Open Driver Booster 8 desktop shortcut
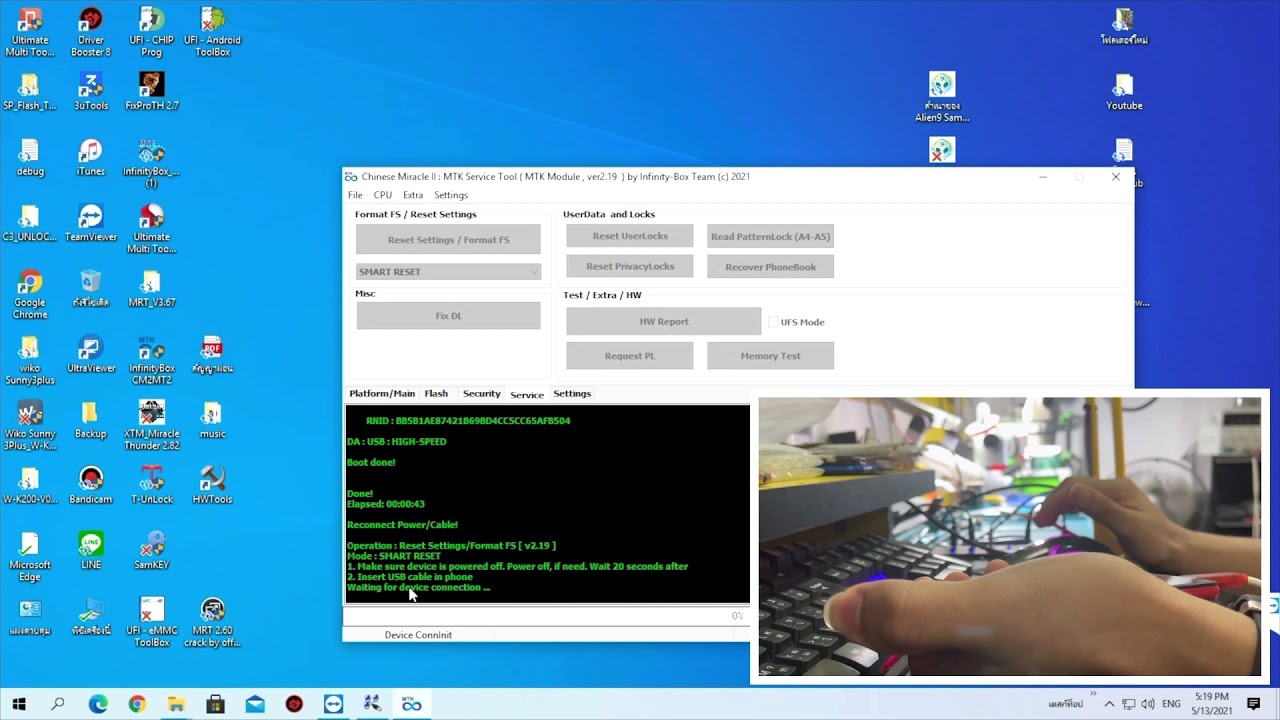The height and width of the screenshot is (720, 1280). pyautogui.click(x=91, y=32)
